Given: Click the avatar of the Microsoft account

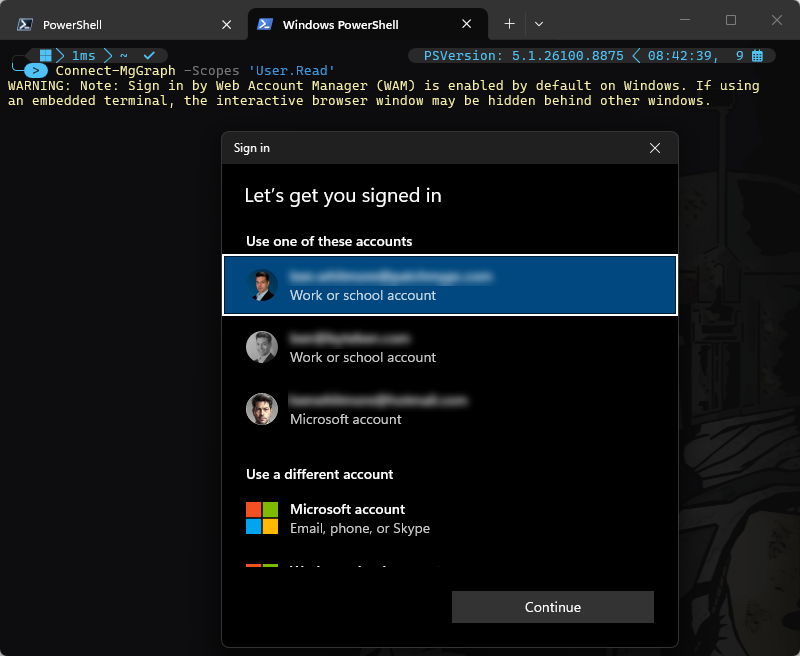Looking at the screenshot, I should tap(262, 409).
